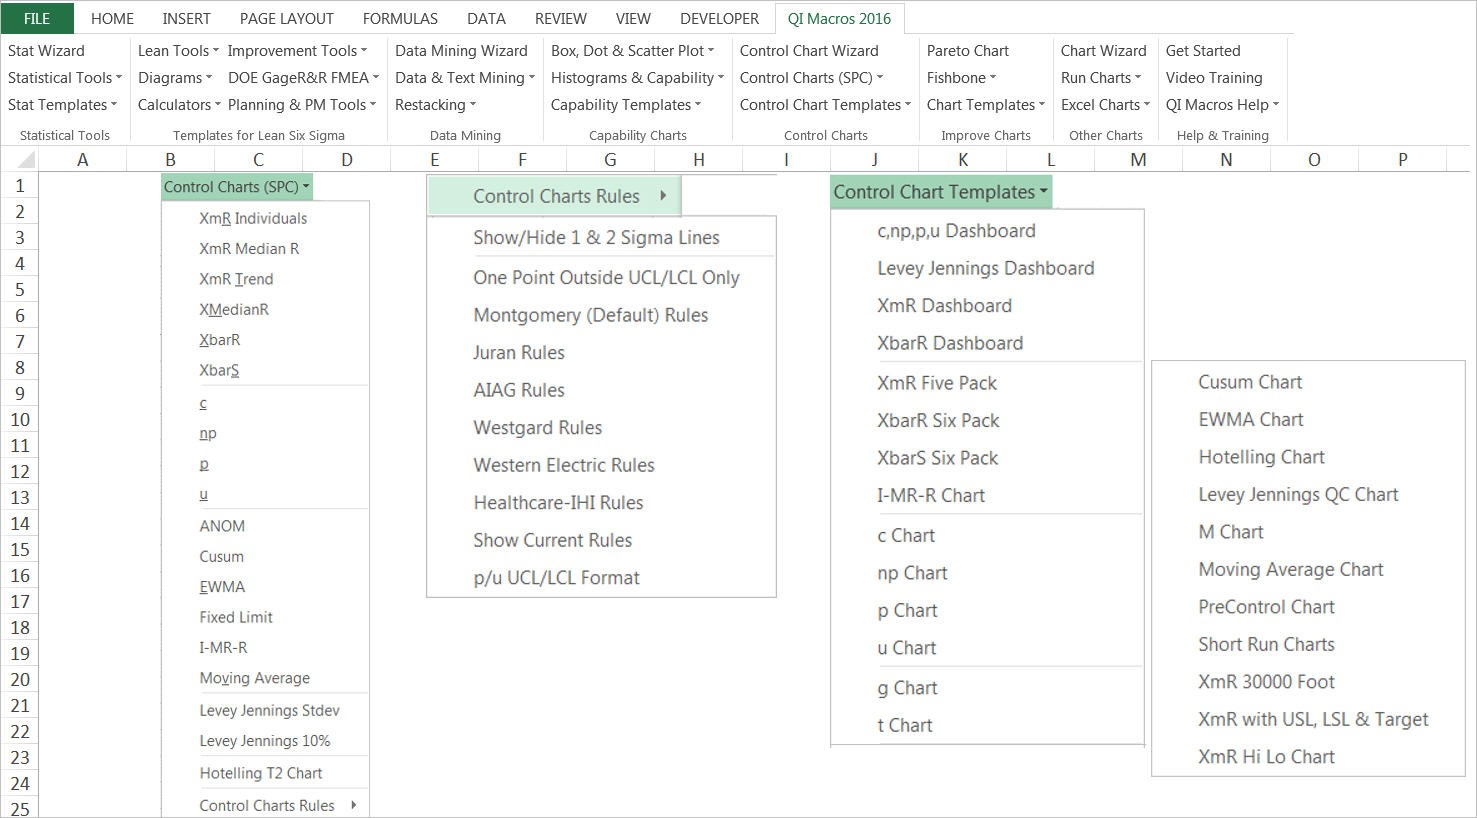Click Get Started in Help group
1477x818 pixels.
(x=1202, y=50)
